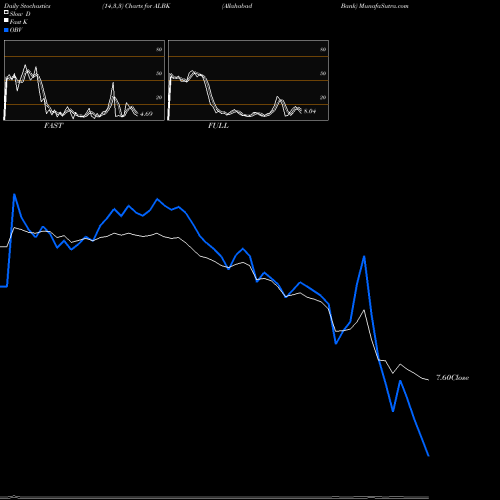Click the FAST stochastic mini chart
This screenshot has height=500, width=500.
click(x=84, y=80)
